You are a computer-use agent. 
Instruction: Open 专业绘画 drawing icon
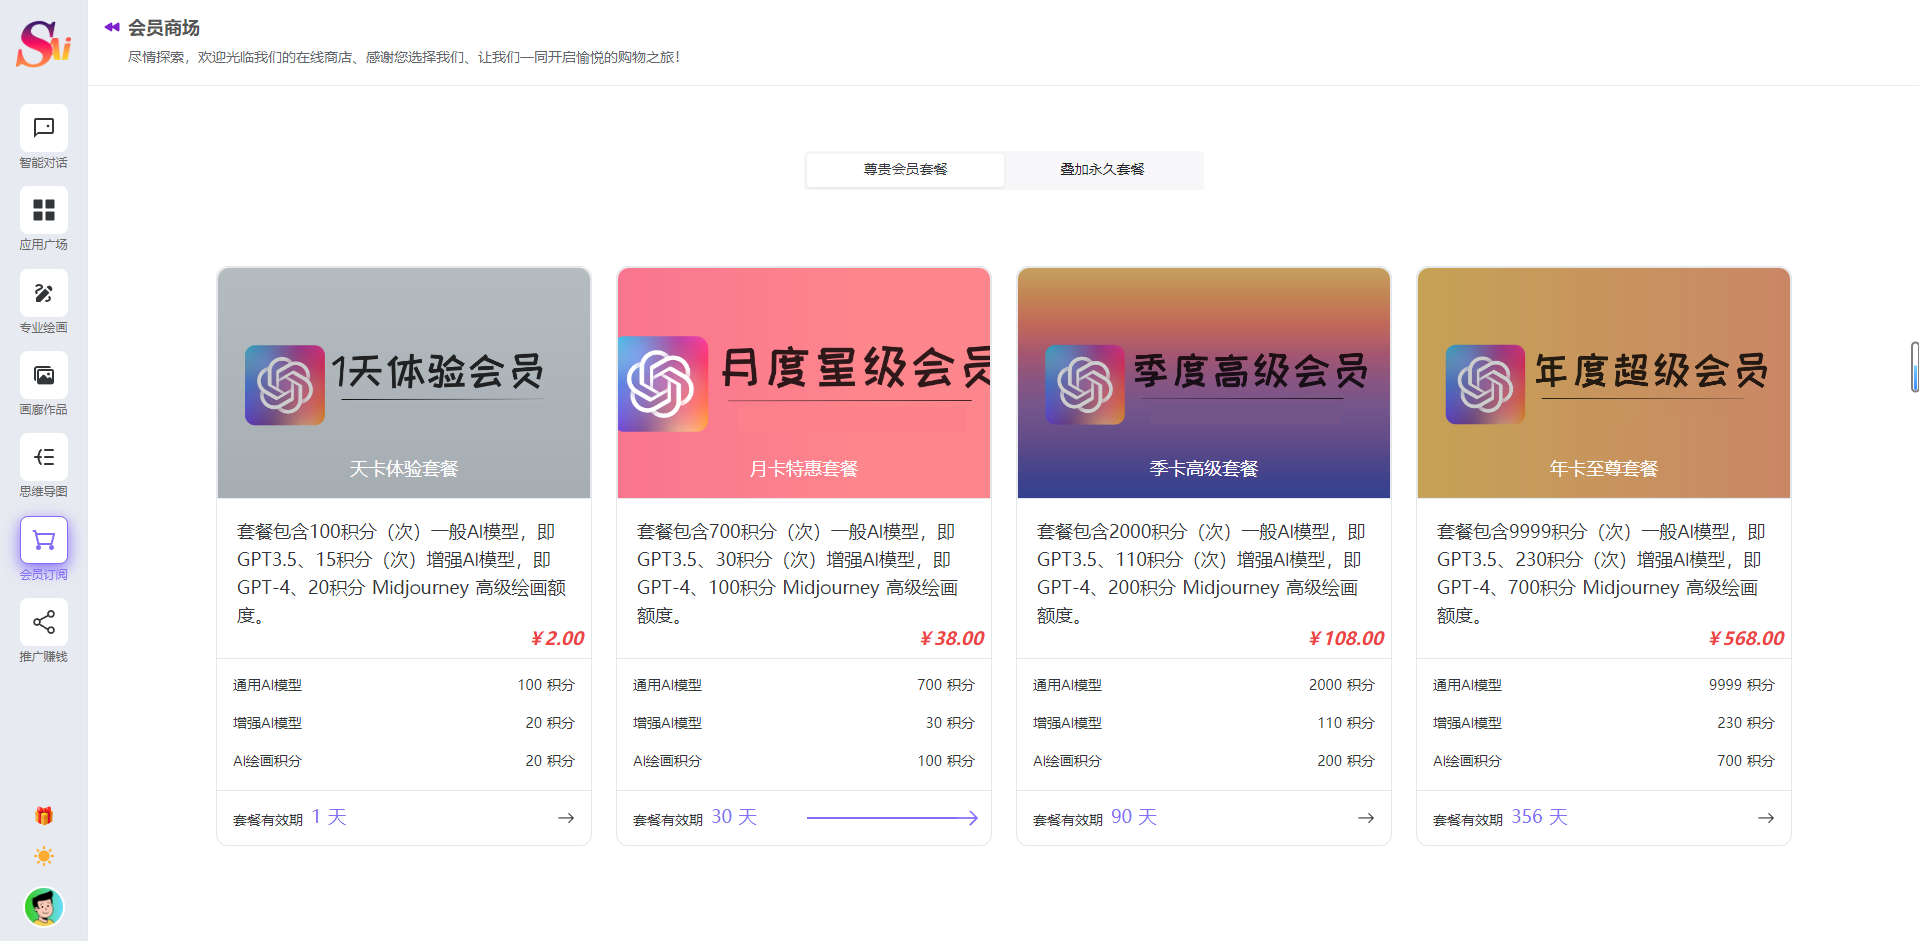pos(44,293)
